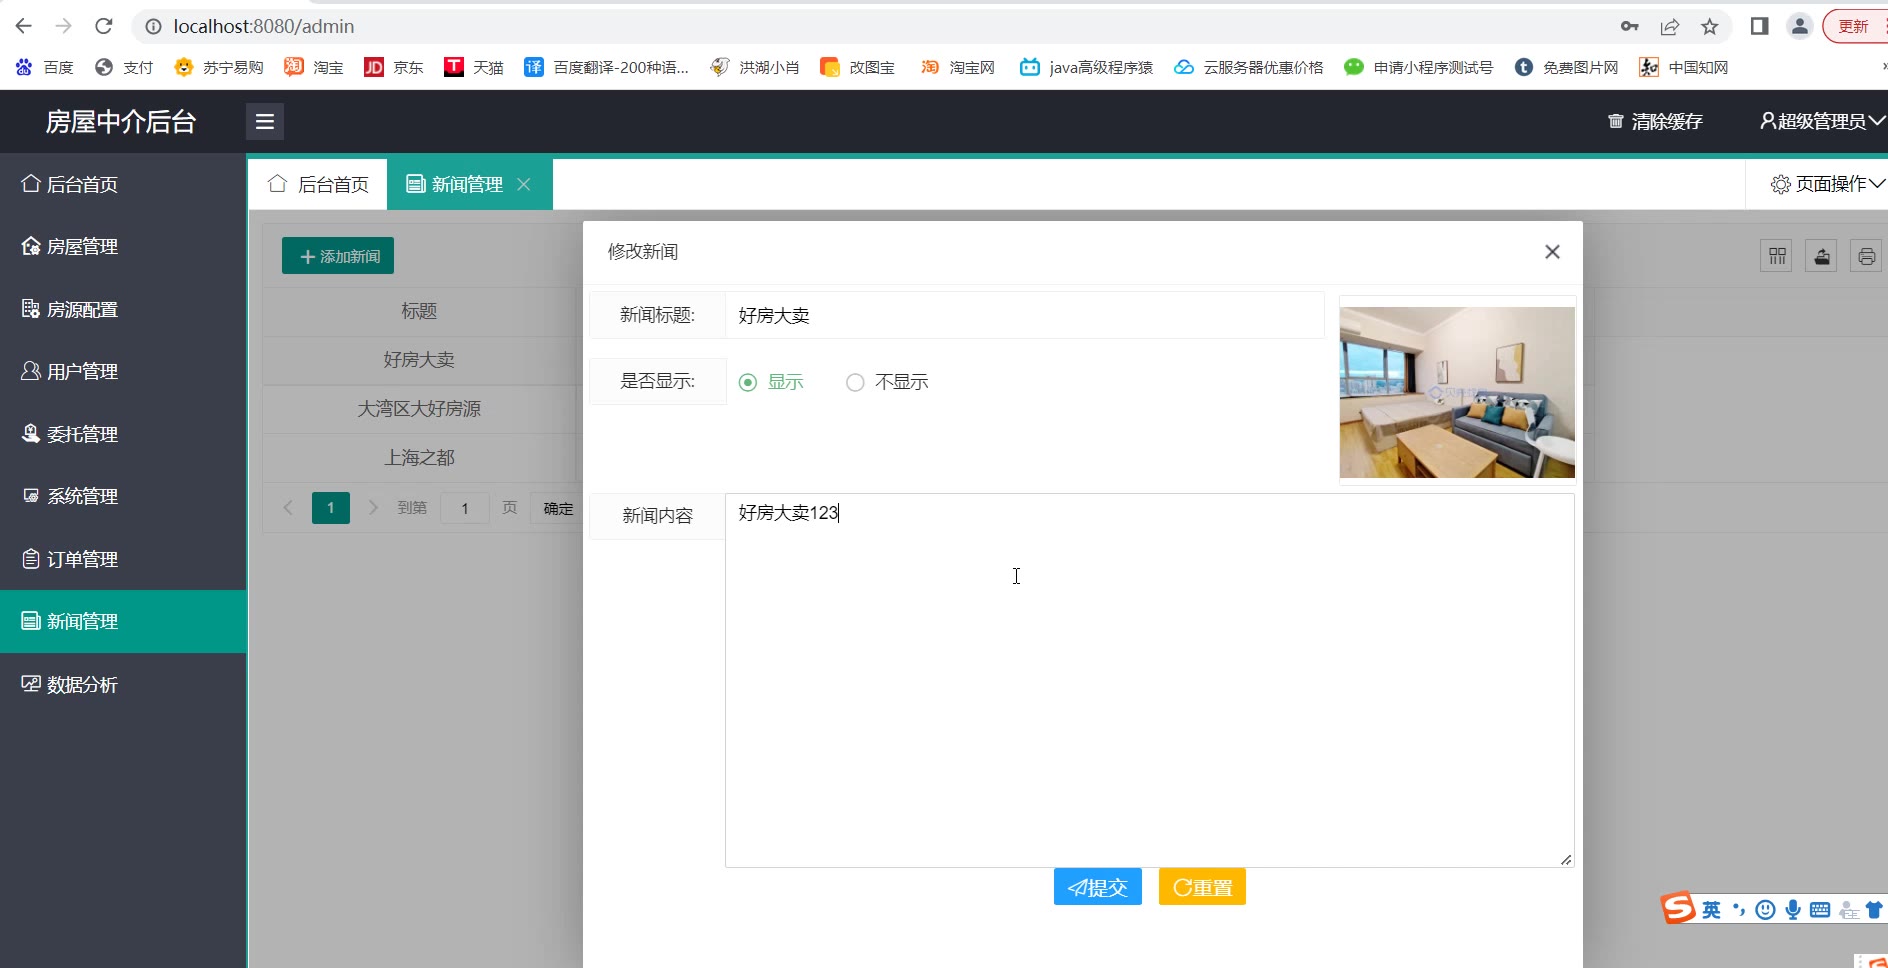Open 数据分析 in the sidebar
This screenshot has height=968, width=1888.
pos(82,685)
